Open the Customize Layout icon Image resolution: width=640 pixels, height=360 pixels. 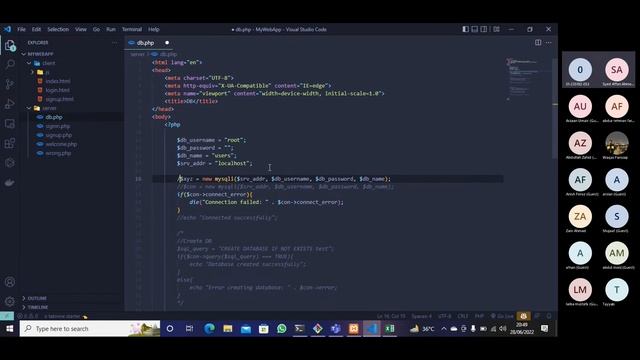coord(496,29)
